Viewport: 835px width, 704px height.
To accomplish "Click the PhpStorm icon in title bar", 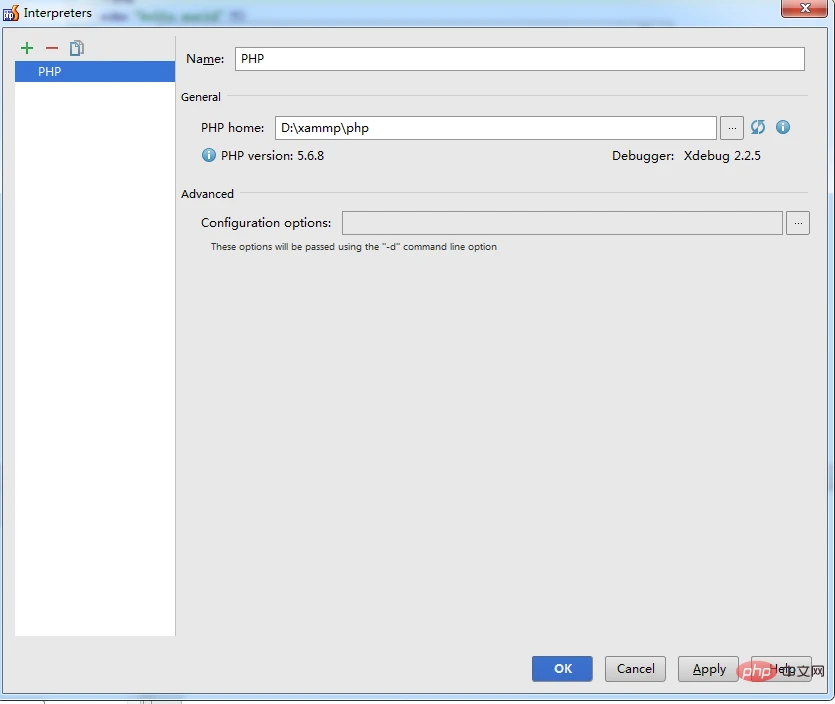I will [x=11, y=13].
